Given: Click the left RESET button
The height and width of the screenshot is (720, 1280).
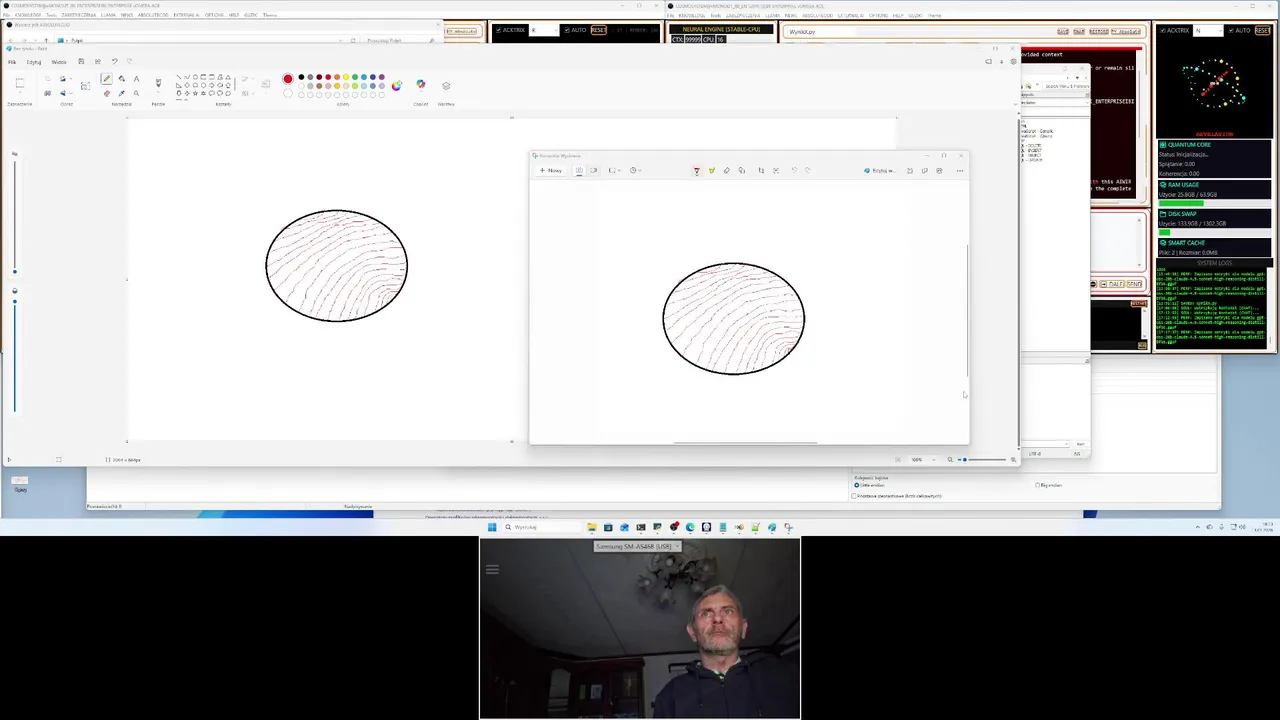Looking at the screenshot, I should point(599,30).
